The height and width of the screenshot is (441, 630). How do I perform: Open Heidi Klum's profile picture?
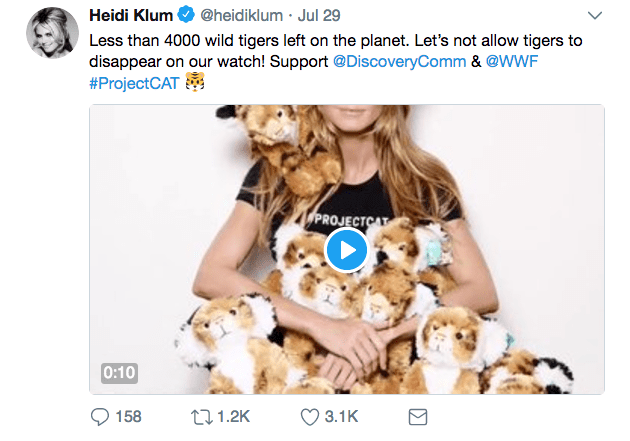[53, 33]
